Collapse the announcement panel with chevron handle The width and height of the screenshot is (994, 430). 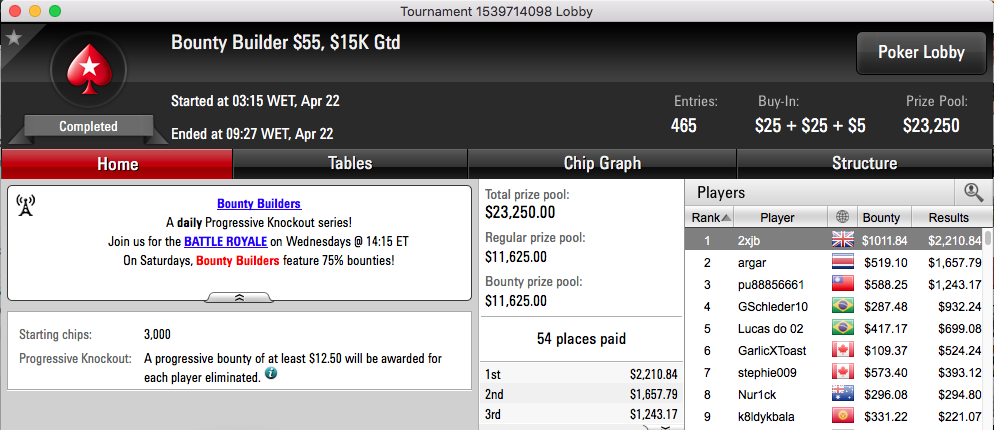click(240, 297)
